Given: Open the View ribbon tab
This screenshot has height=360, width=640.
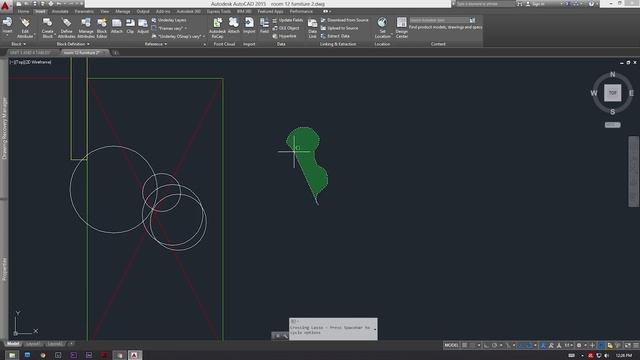Looking at the screenshot, I should click(104, 11).
